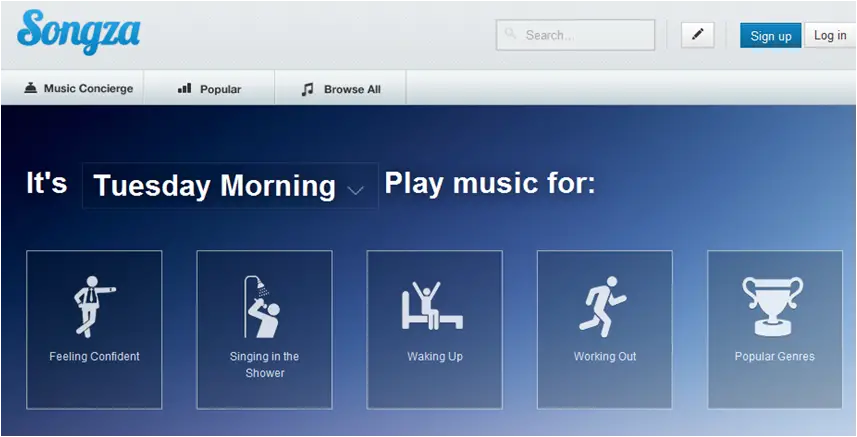This screenshot has width=857, height=437.
Task: Select the Feeling Confident tile
Action: coord(94,329)
